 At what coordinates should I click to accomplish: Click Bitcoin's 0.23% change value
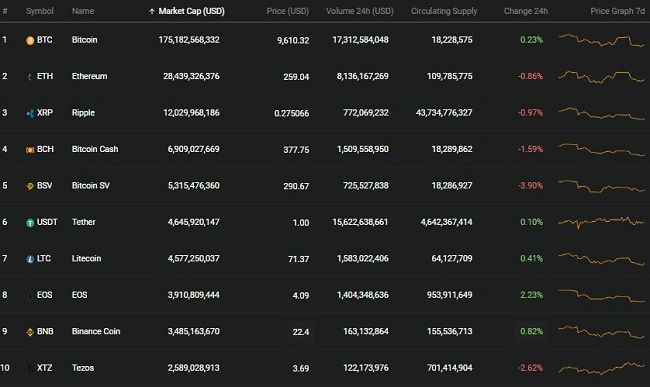(x=531, y=40)
